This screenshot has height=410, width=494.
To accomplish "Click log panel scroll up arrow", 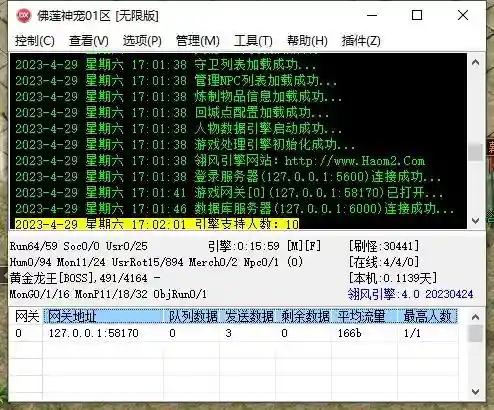I will tap(476, 62).
